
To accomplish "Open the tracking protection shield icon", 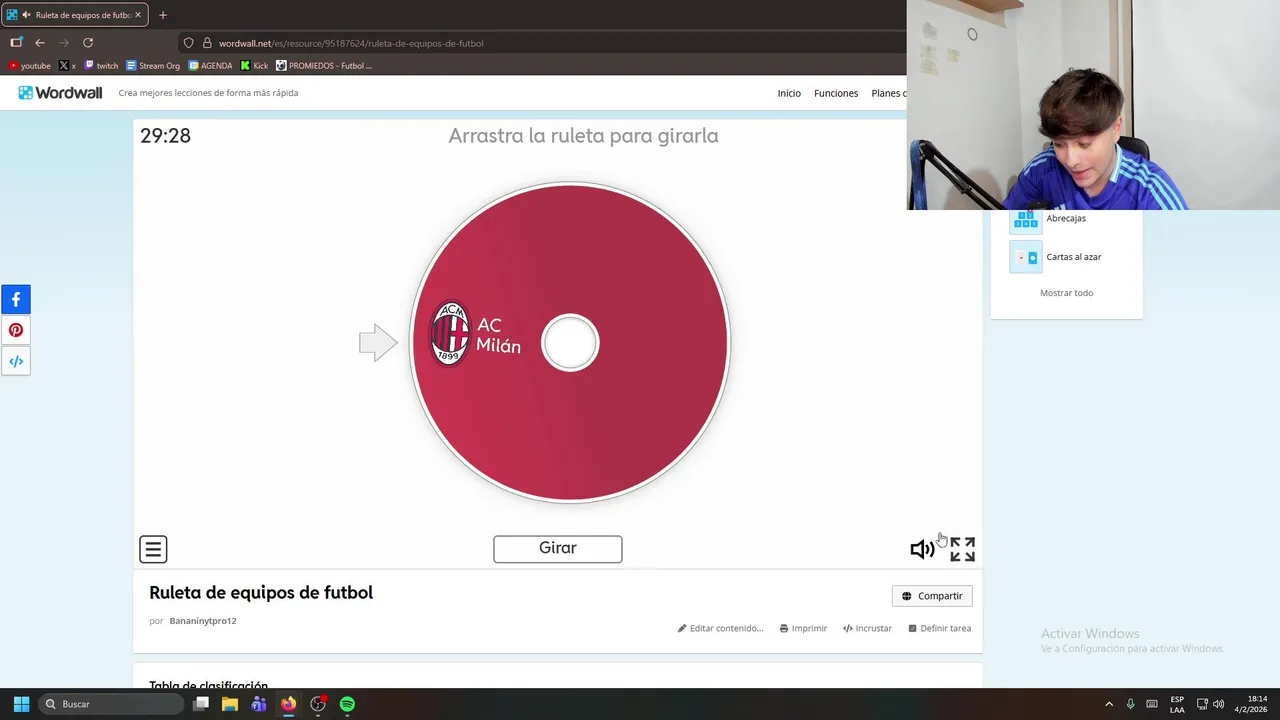I will coord(188,43).
